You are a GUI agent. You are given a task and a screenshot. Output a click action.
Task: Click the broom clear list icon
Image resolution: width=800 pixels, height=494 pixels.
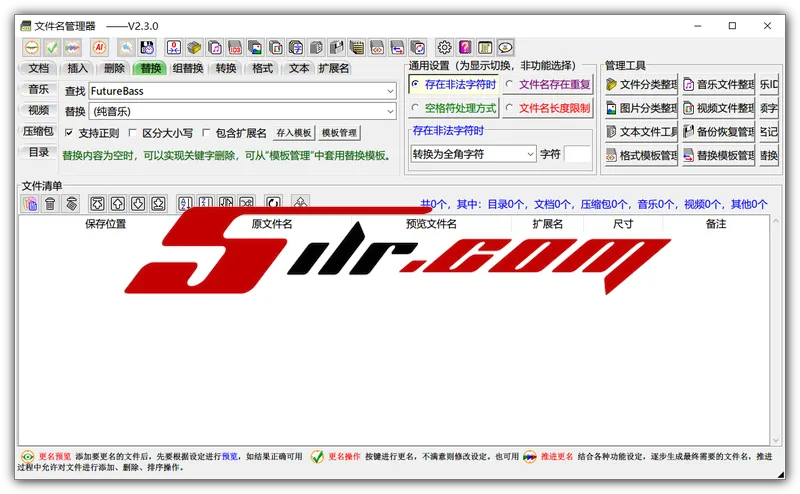(71, 204)
